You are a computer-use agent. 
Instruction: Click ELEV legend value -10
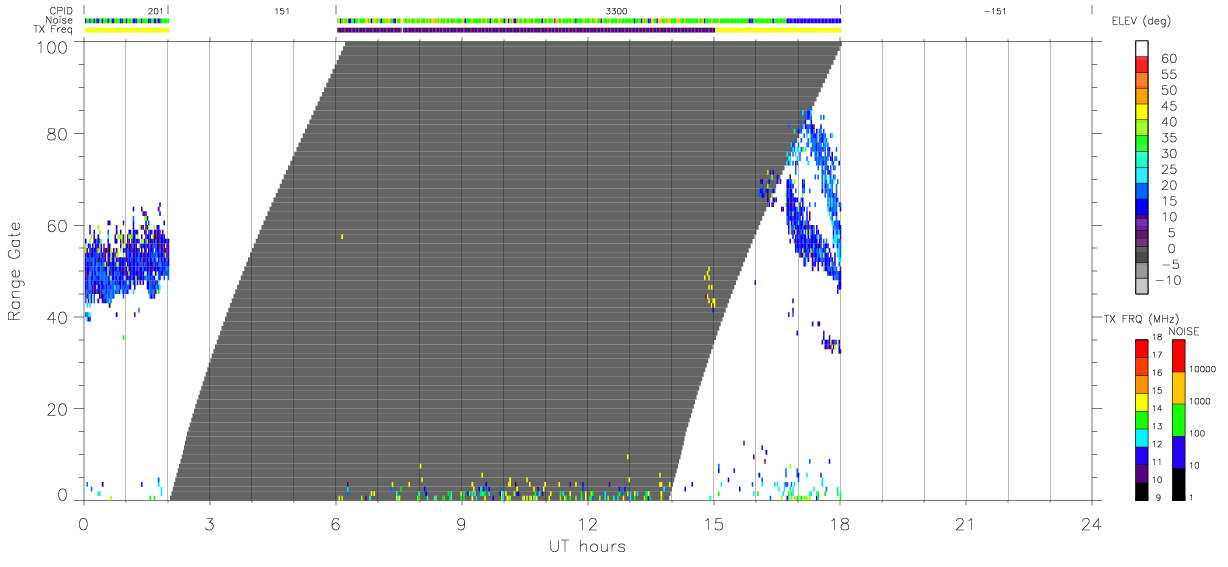click(x=1168, y=281)
